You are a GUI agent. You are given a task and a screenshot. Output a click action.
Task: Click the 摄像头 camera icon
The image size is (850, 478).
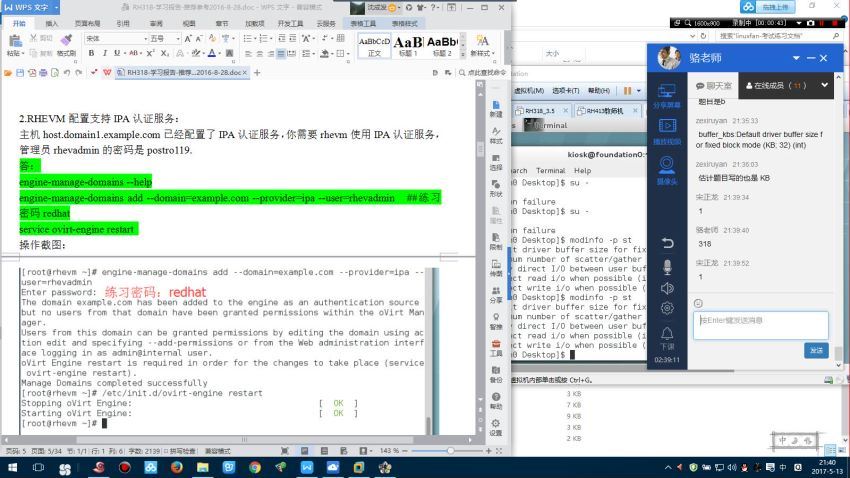pyautogui.click(x=667, y=170)
